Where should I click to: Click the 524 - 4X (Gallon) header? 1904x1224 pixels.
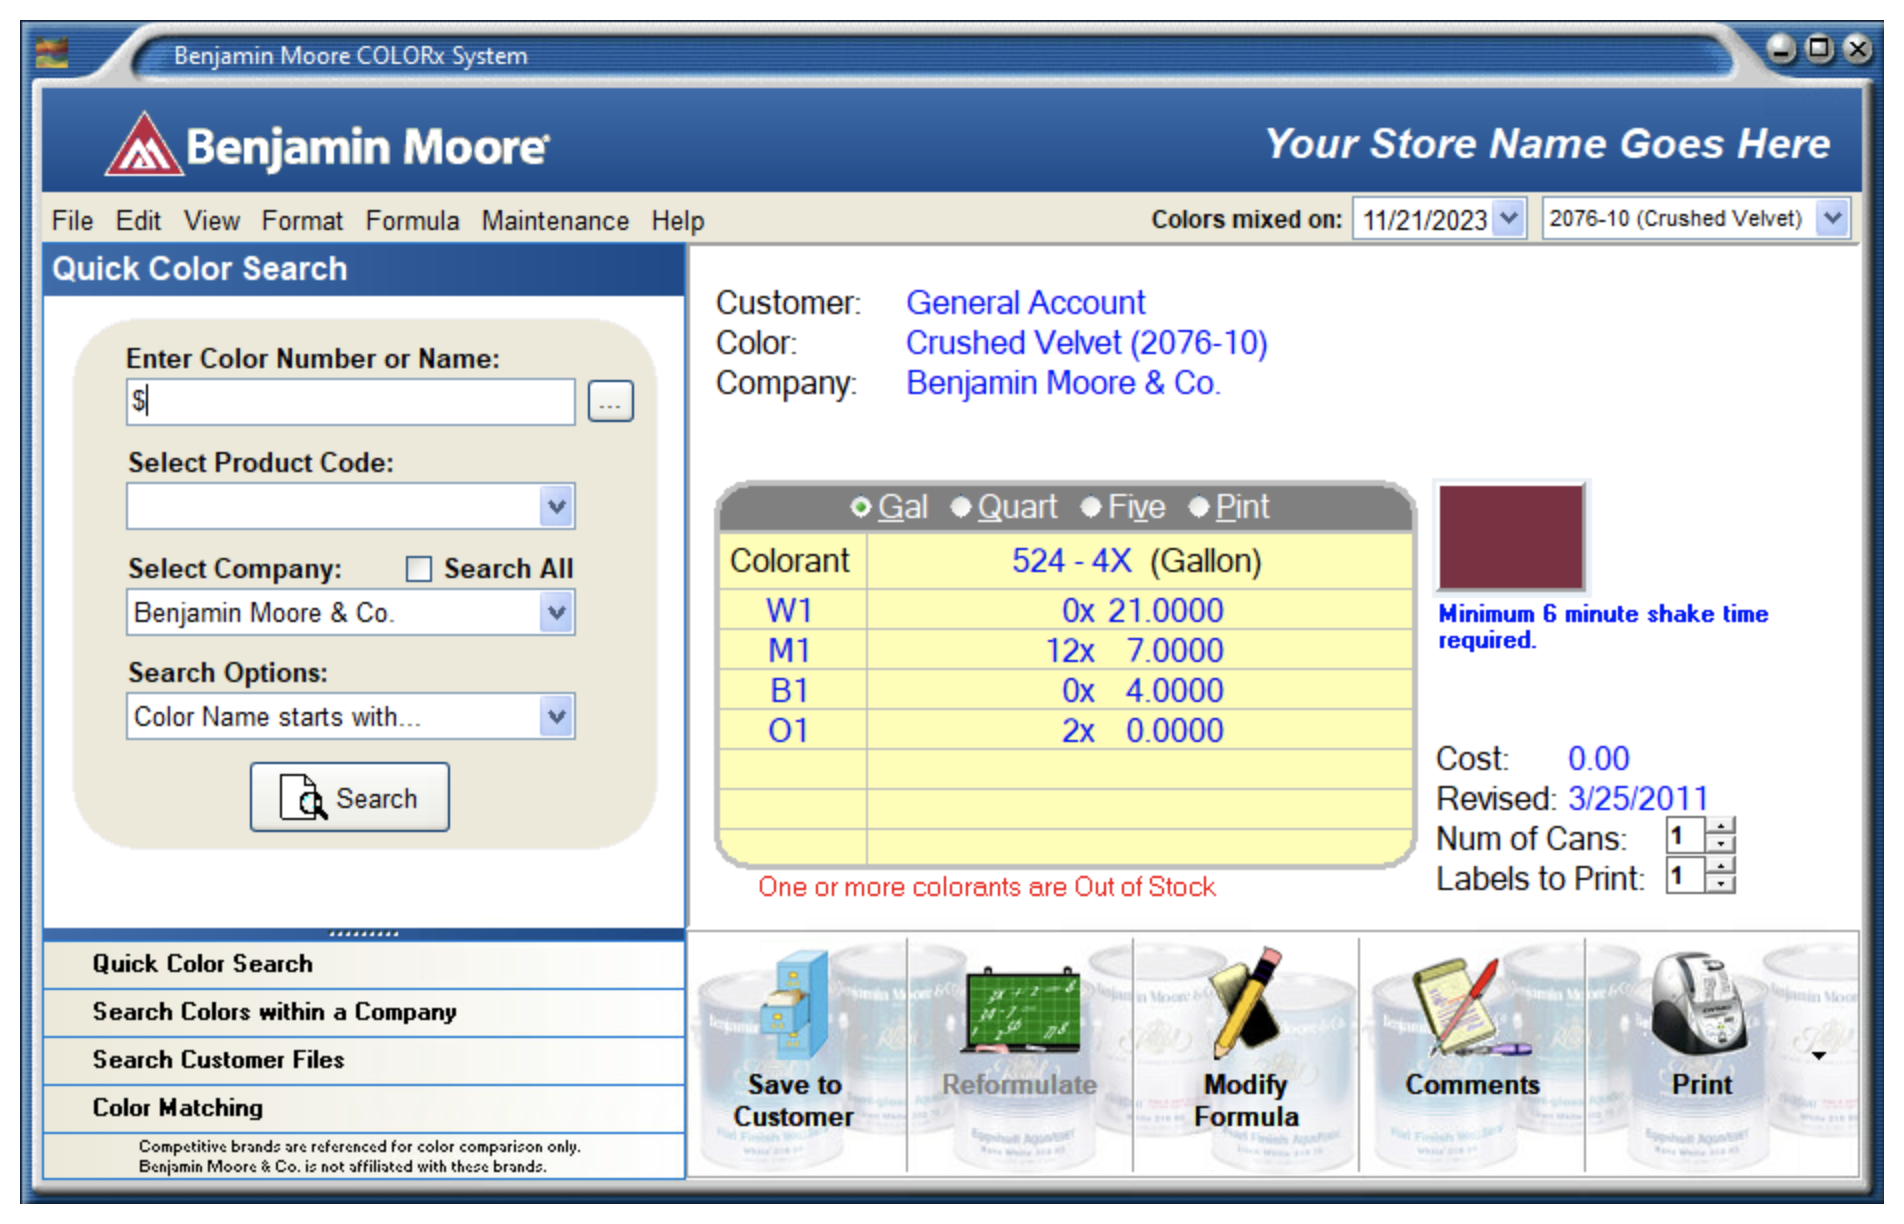tap(1137, 561)
